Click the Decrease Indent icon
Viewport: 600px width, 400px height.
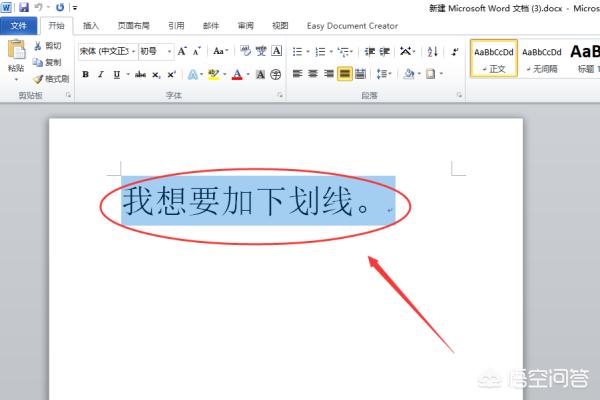370,51
